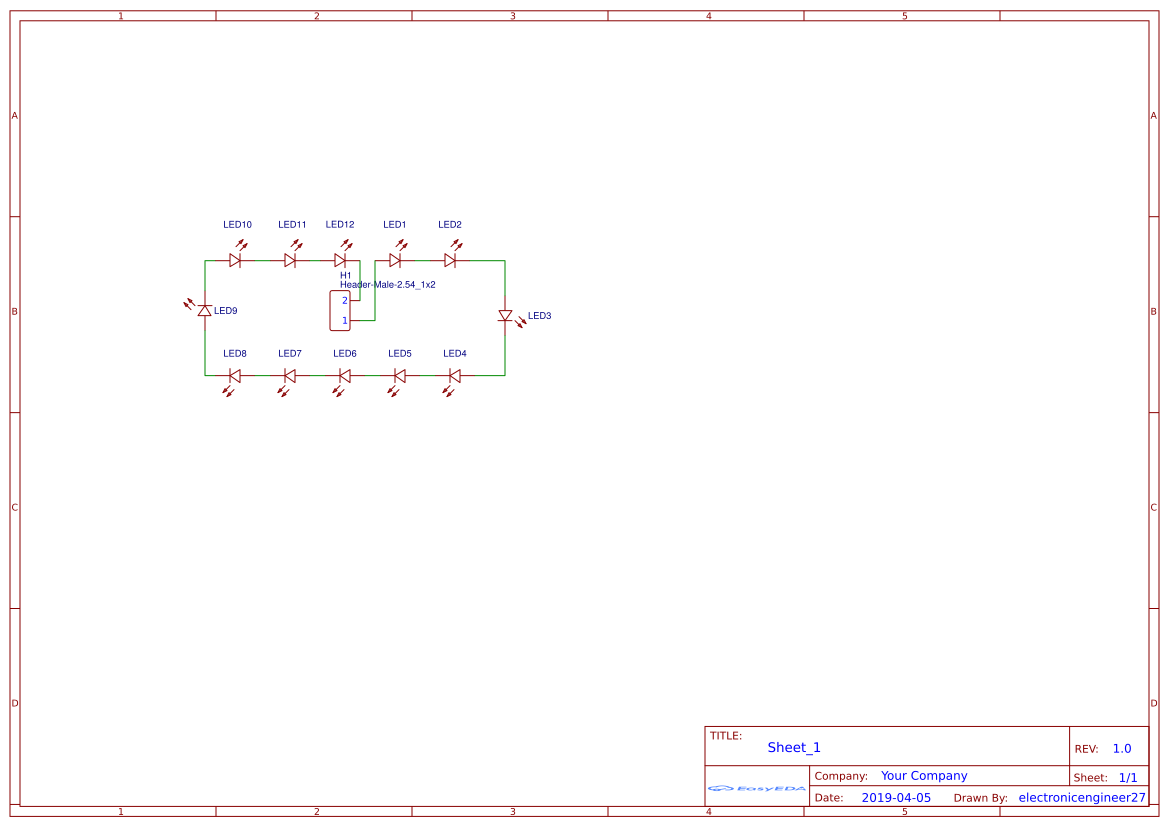Select the wire from header pin 1
Screen dimensions: 1169x827
[x=375, y=291]
